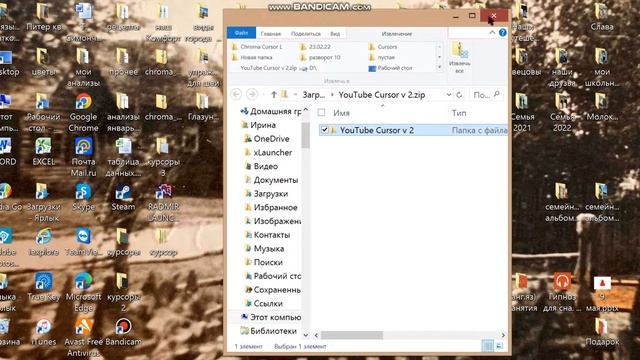Click navigation pane bottom scroll arrow
Viewport: 640px width, 360px height.
[305, 335]
